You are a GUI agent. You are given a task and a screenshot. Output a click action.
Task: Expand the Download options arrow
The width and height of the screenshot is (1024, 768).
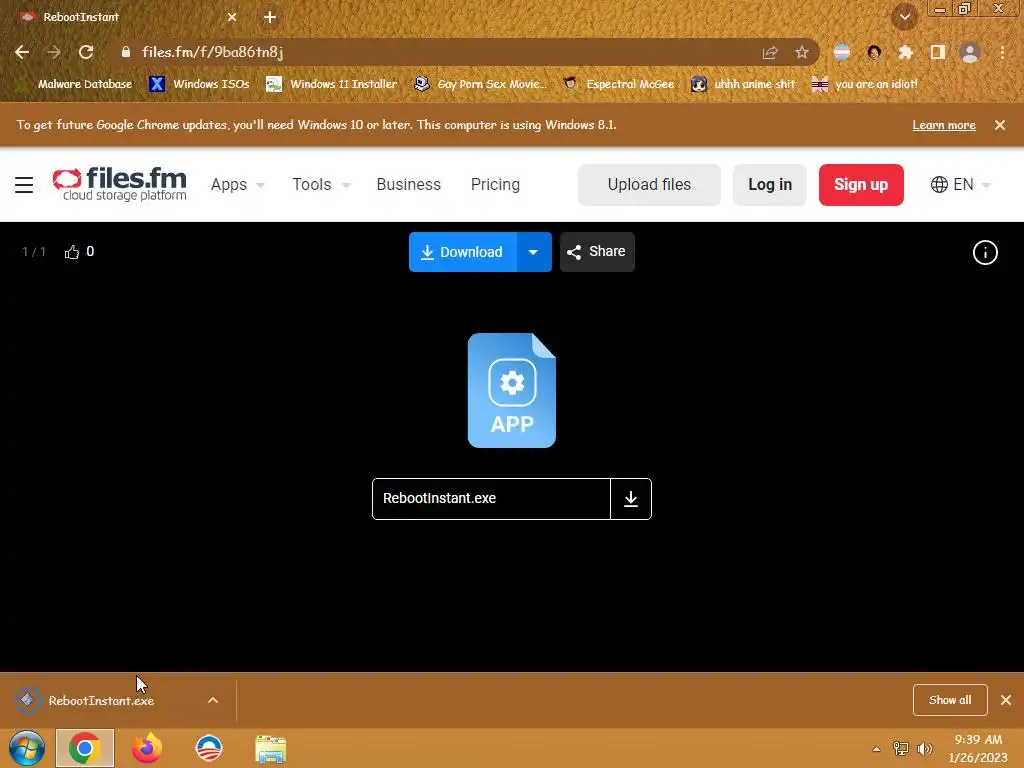click(x=534, y=252)
